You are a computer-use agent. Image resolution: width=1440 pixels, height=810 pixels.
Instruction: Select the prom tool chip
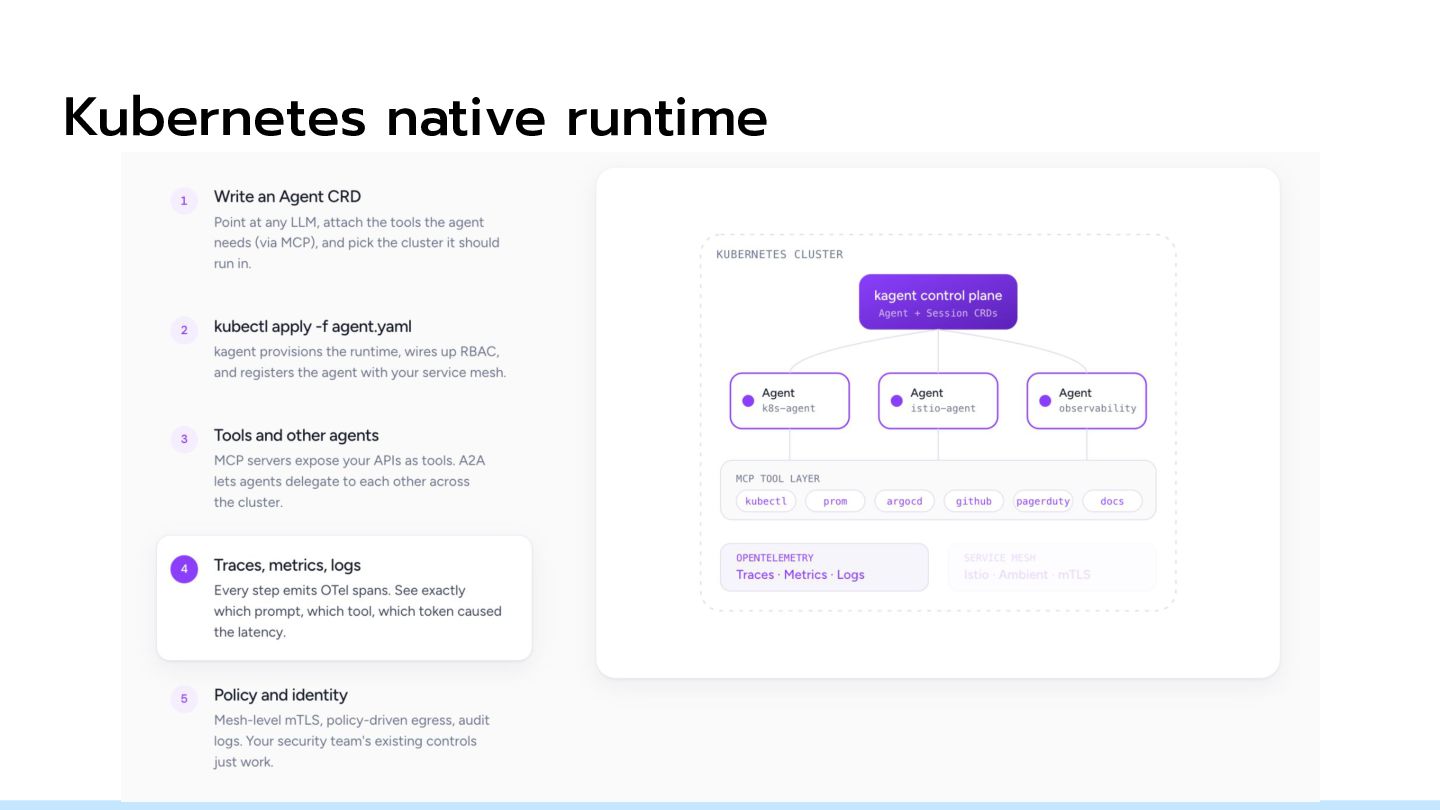coord(835,501)
